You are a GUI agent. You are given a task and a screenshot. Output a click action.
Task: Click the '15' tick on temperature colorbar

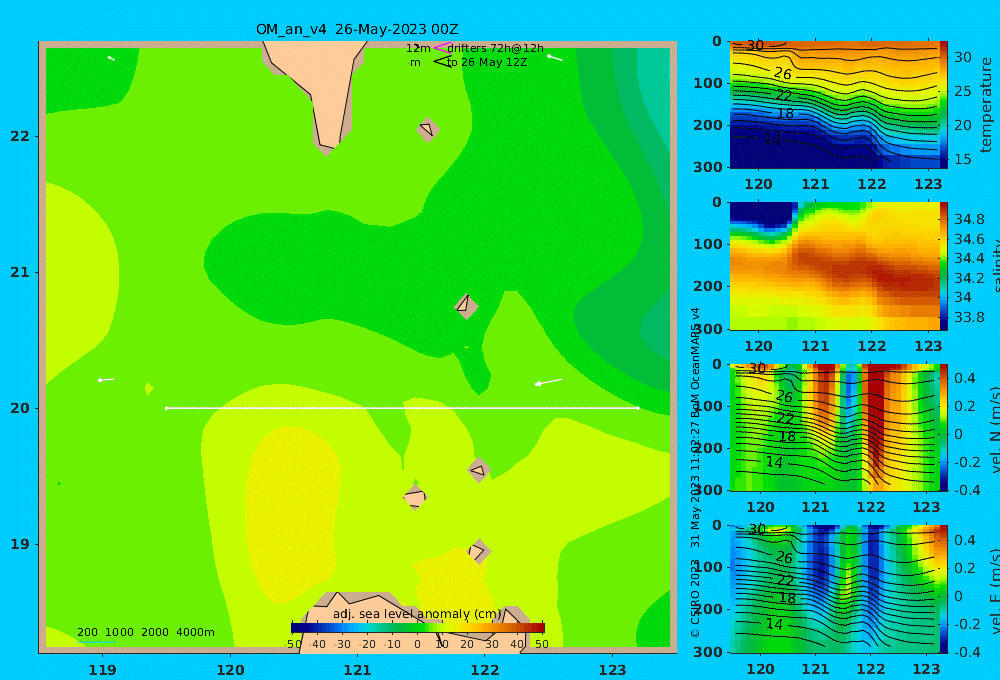coord(962,159)
